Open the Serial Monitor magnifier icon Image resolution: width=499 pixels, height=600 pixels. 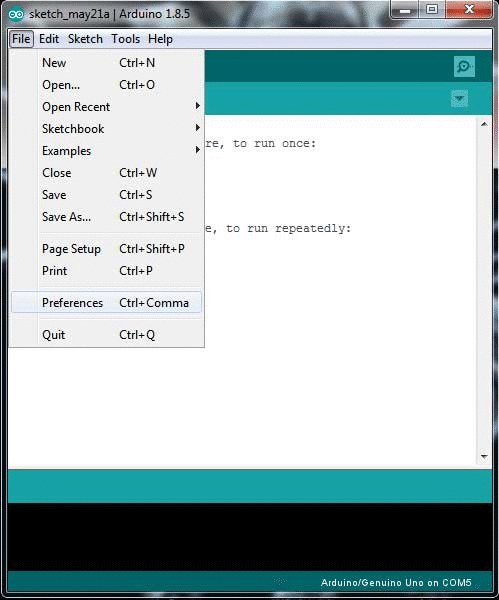point(464,67)
